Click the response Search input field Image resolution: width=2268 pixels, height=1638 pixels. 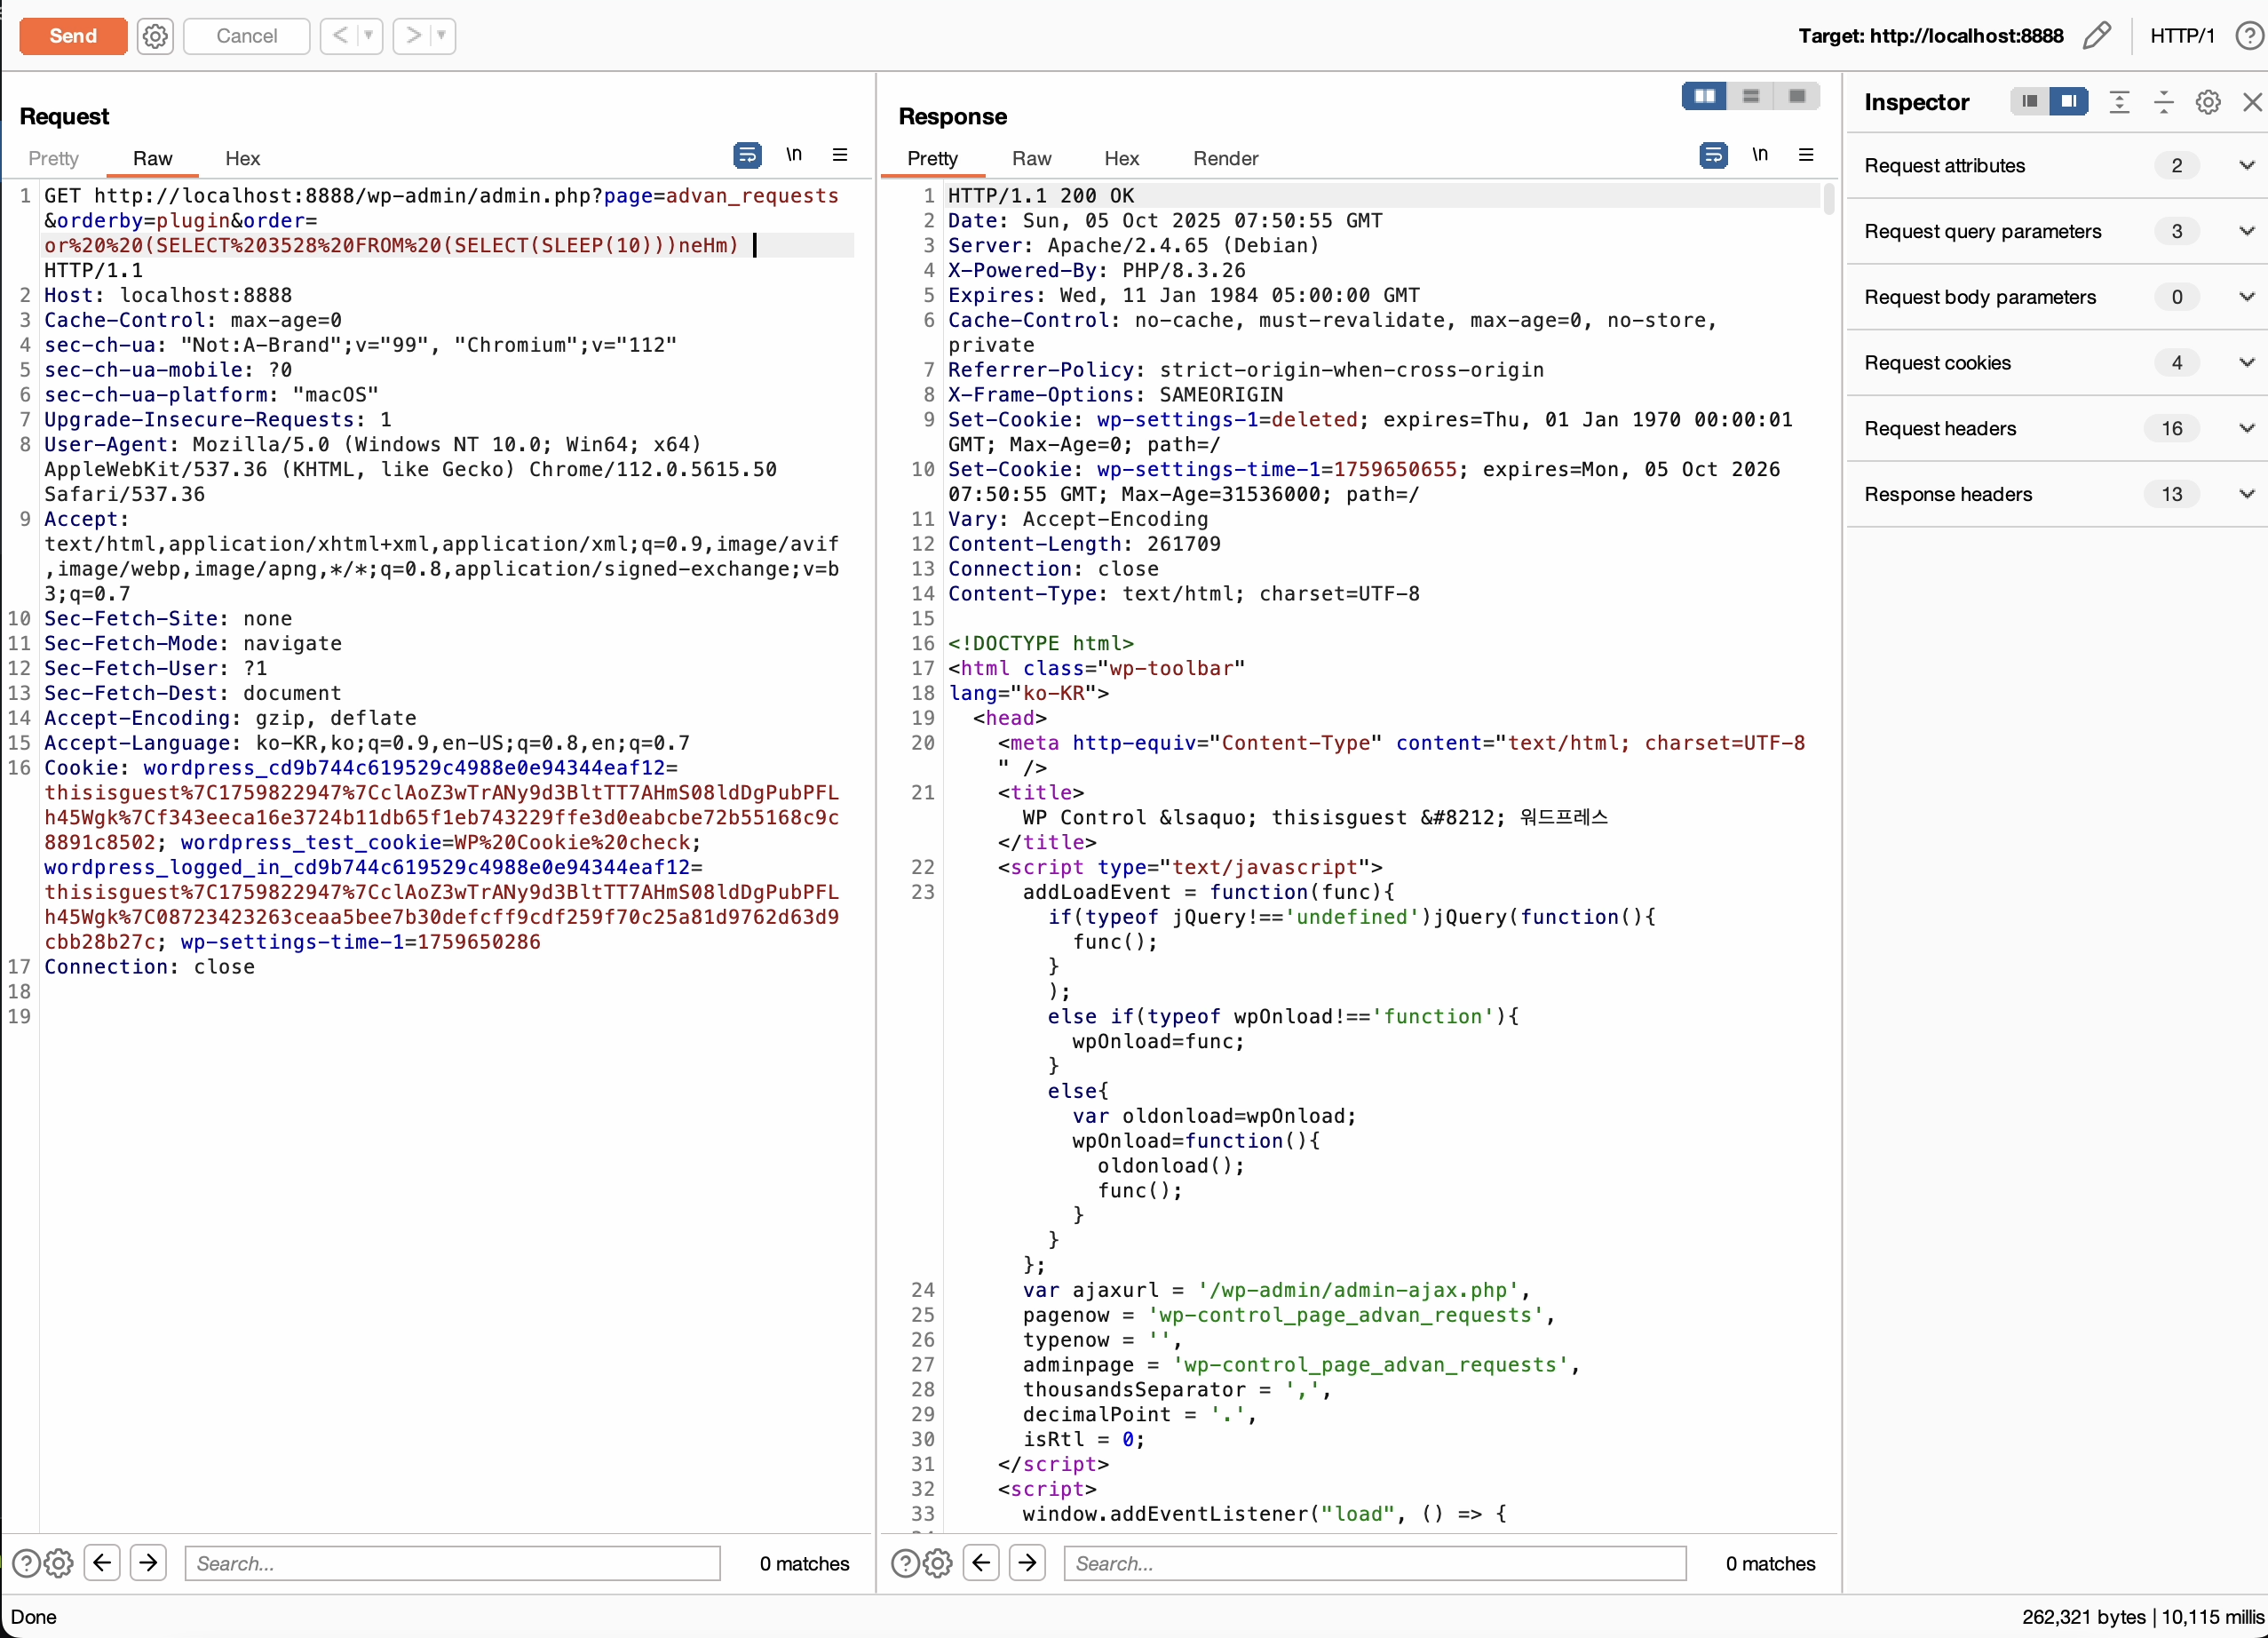click(x=1374, y=1562)
